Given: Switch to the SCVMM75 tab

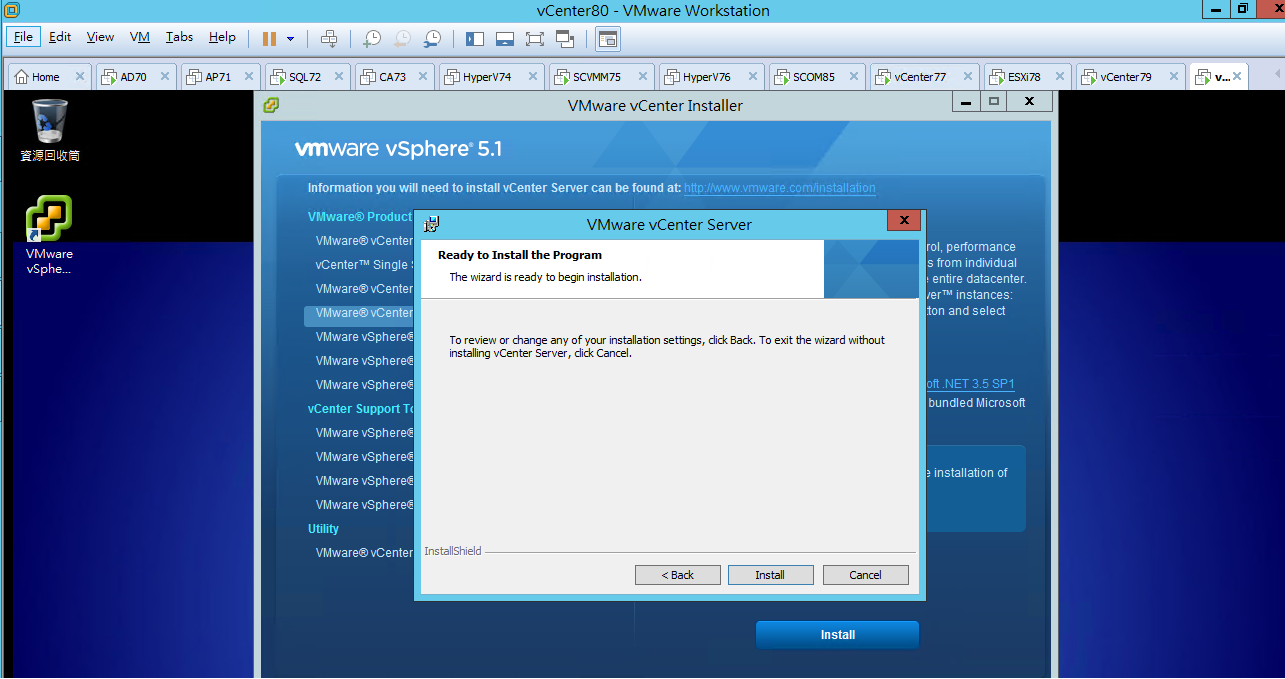Looking at the screenshot, I should [x=602, y=77].
